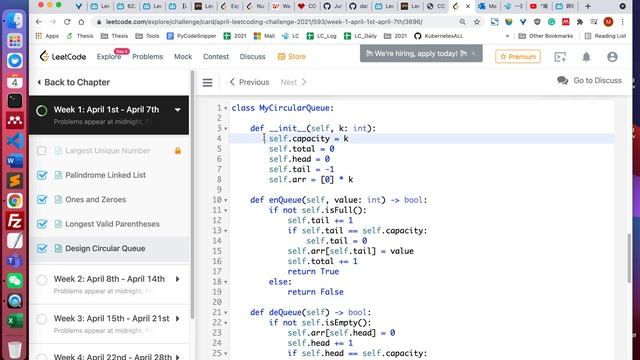Fold the class MyCircularQueue at line 1
Screen dimensions: 640x360
pos(226,109)
